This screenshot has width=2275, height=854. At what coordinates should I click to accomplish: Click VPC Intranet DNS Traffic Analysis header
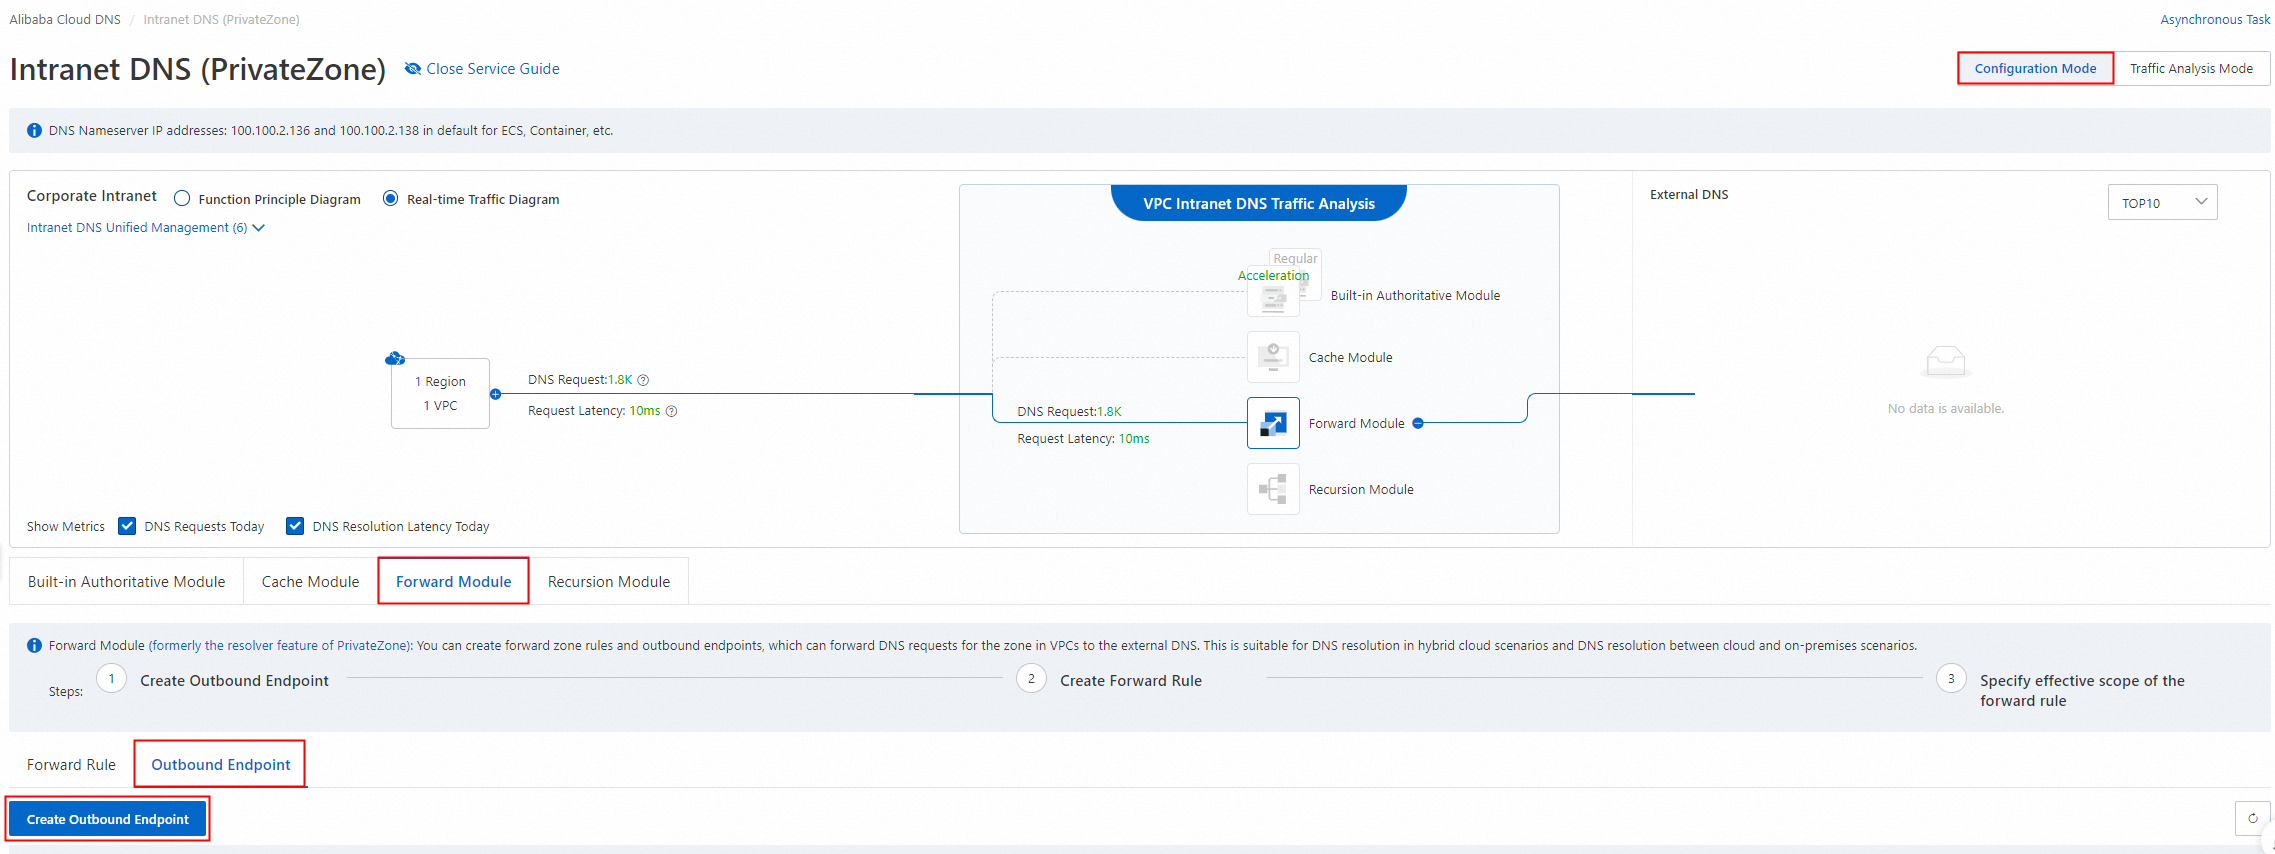click(1259, 203)
